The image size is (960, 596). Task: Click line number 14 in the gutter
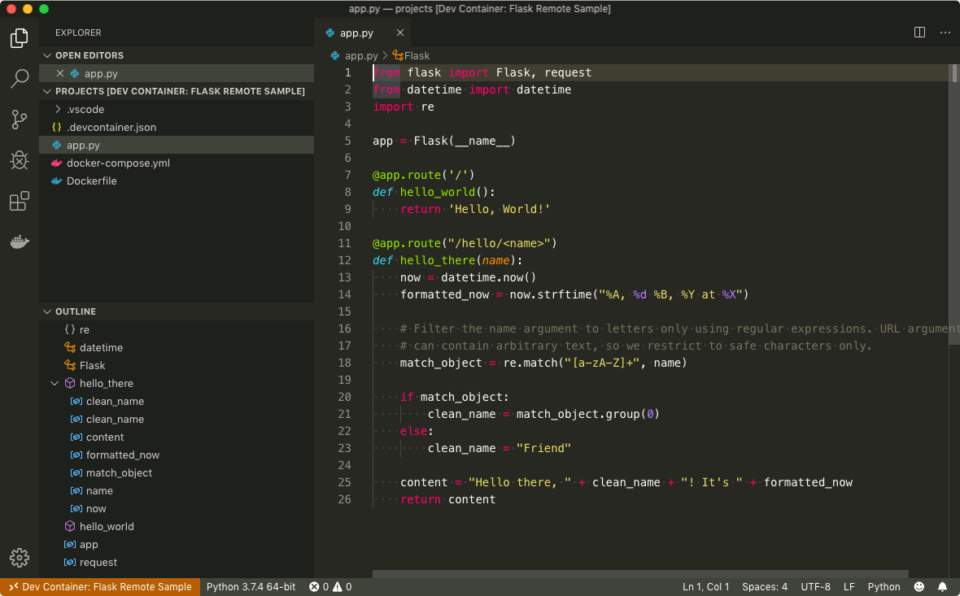345,295
